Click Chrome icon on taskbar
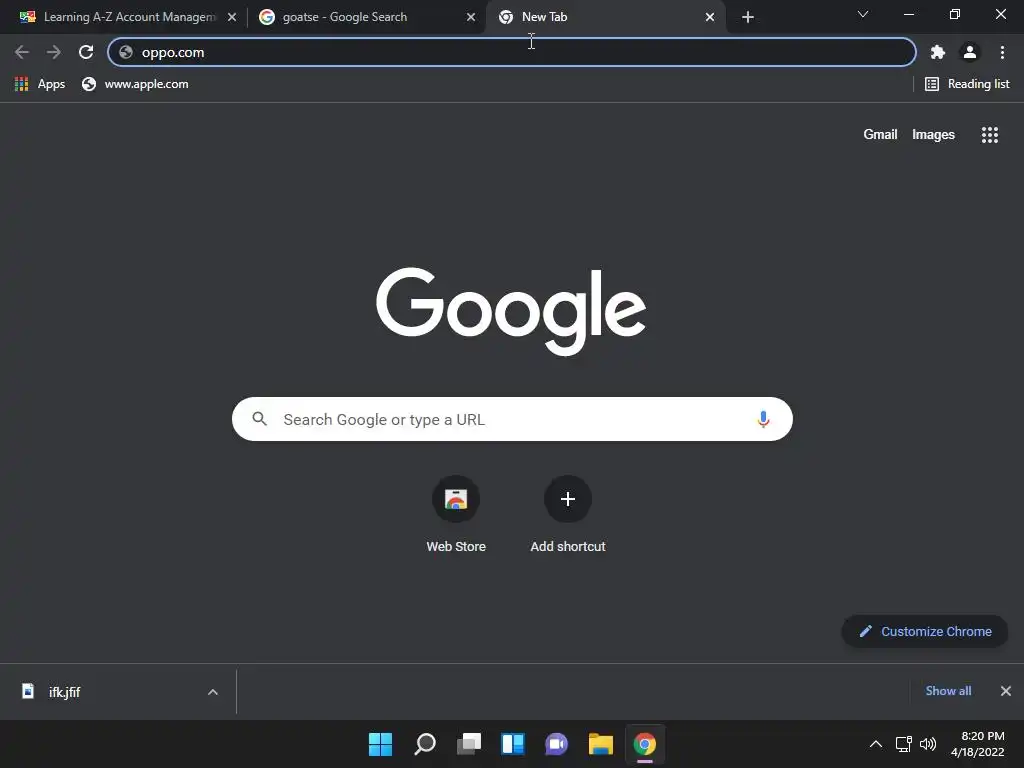The width and height of the screenshot is (1024, 768). click(x=645, y=744)
